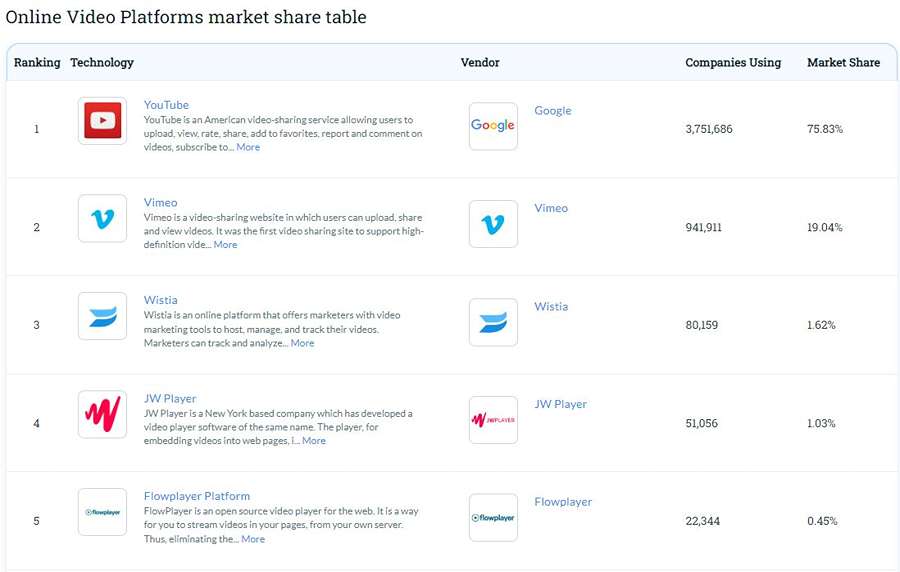Open the YouTube technology title link
The image size is (900, 572).
[x=166, y=105]
